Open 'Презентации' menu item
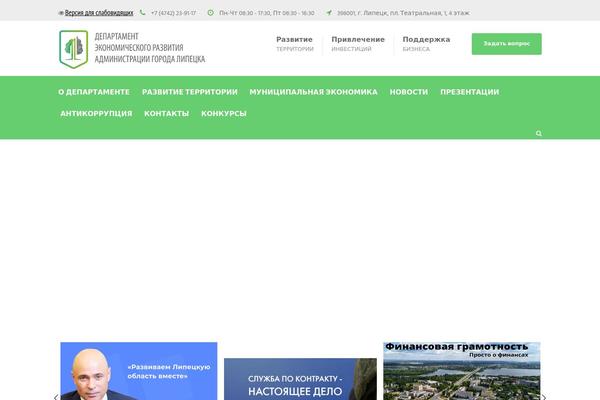This screenshot has height=400, width=600. pos(470,92)
